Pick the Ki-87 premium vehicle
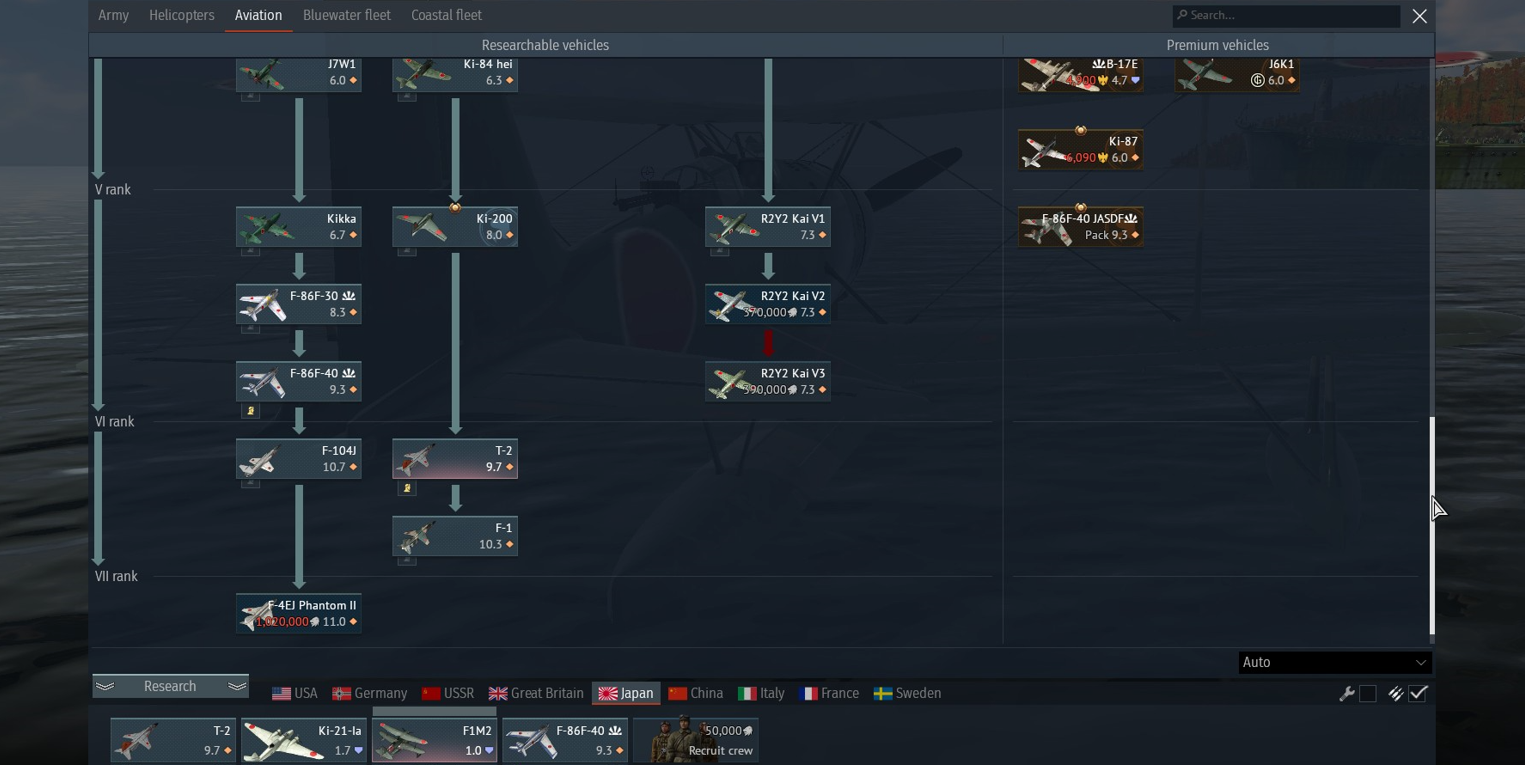 click(1081, 150)
